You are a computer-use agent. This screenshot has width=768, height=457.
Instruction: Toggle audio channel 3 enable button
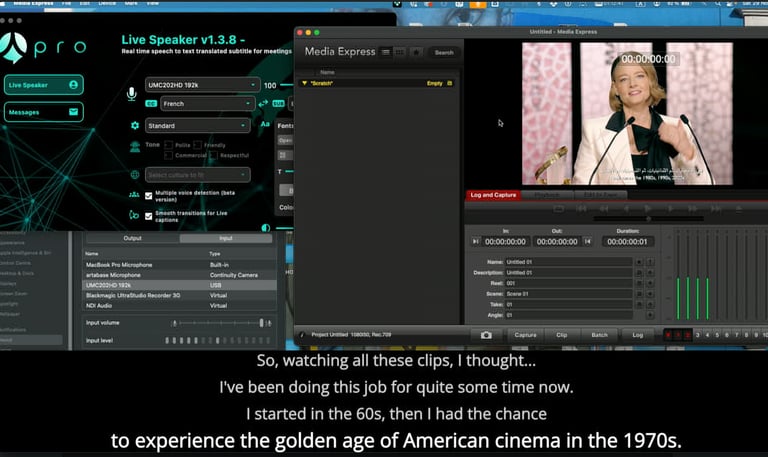(697, 335)
